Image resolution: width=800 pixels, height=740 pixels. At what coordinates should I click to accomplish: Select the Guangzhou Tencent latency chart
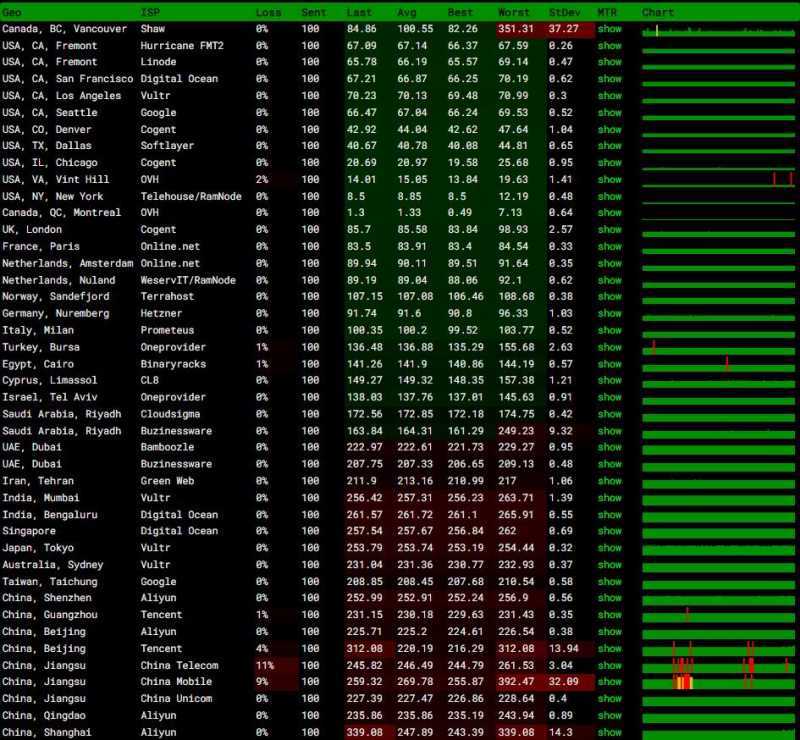[x=718, y=615]
